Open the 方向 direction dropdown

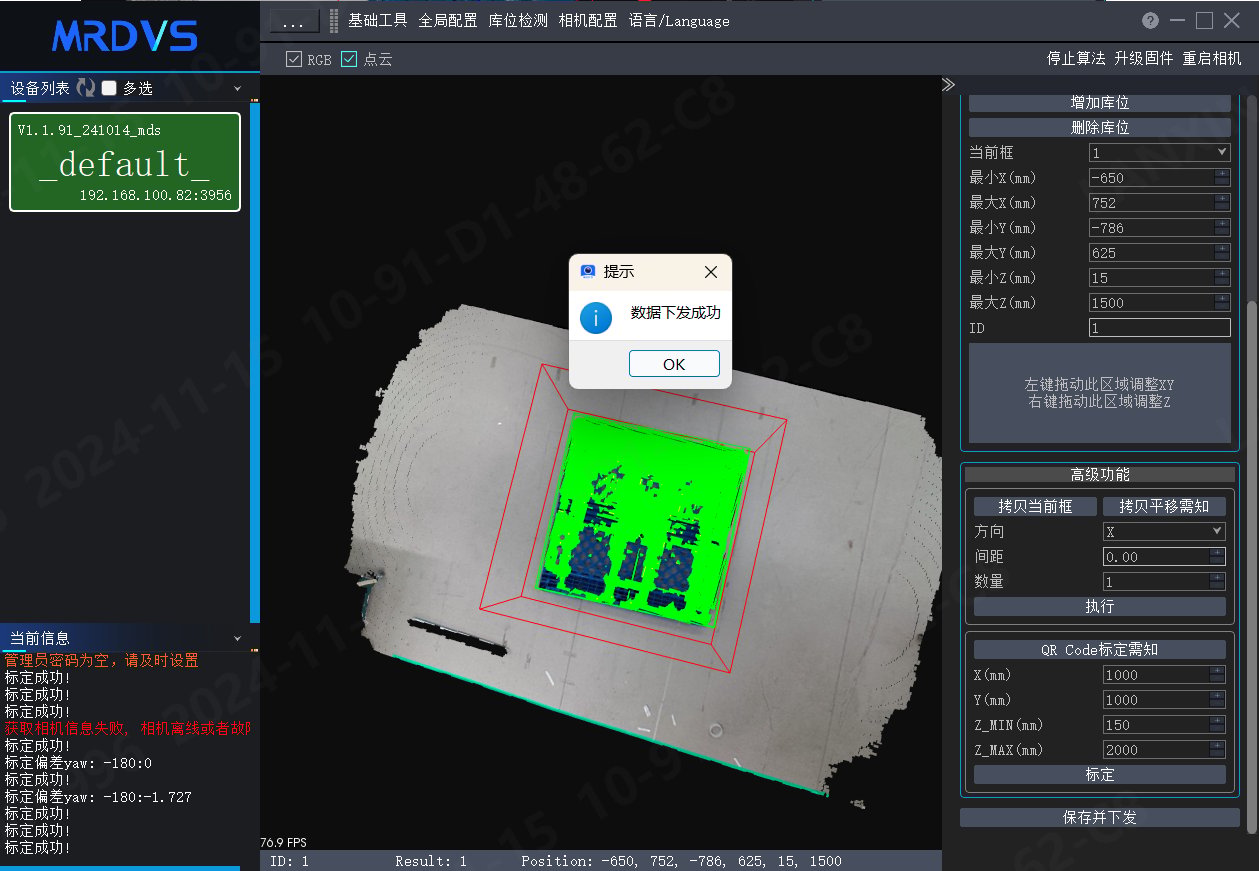pos(1164,531)
